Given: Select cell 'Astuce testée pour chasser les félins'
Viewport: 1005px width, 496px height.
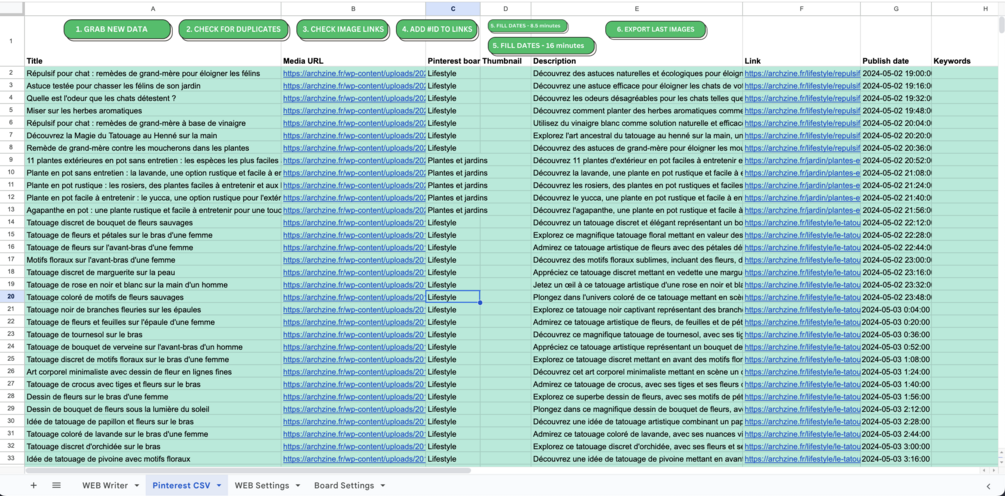Looking at the screenshot, I should 153,86.
